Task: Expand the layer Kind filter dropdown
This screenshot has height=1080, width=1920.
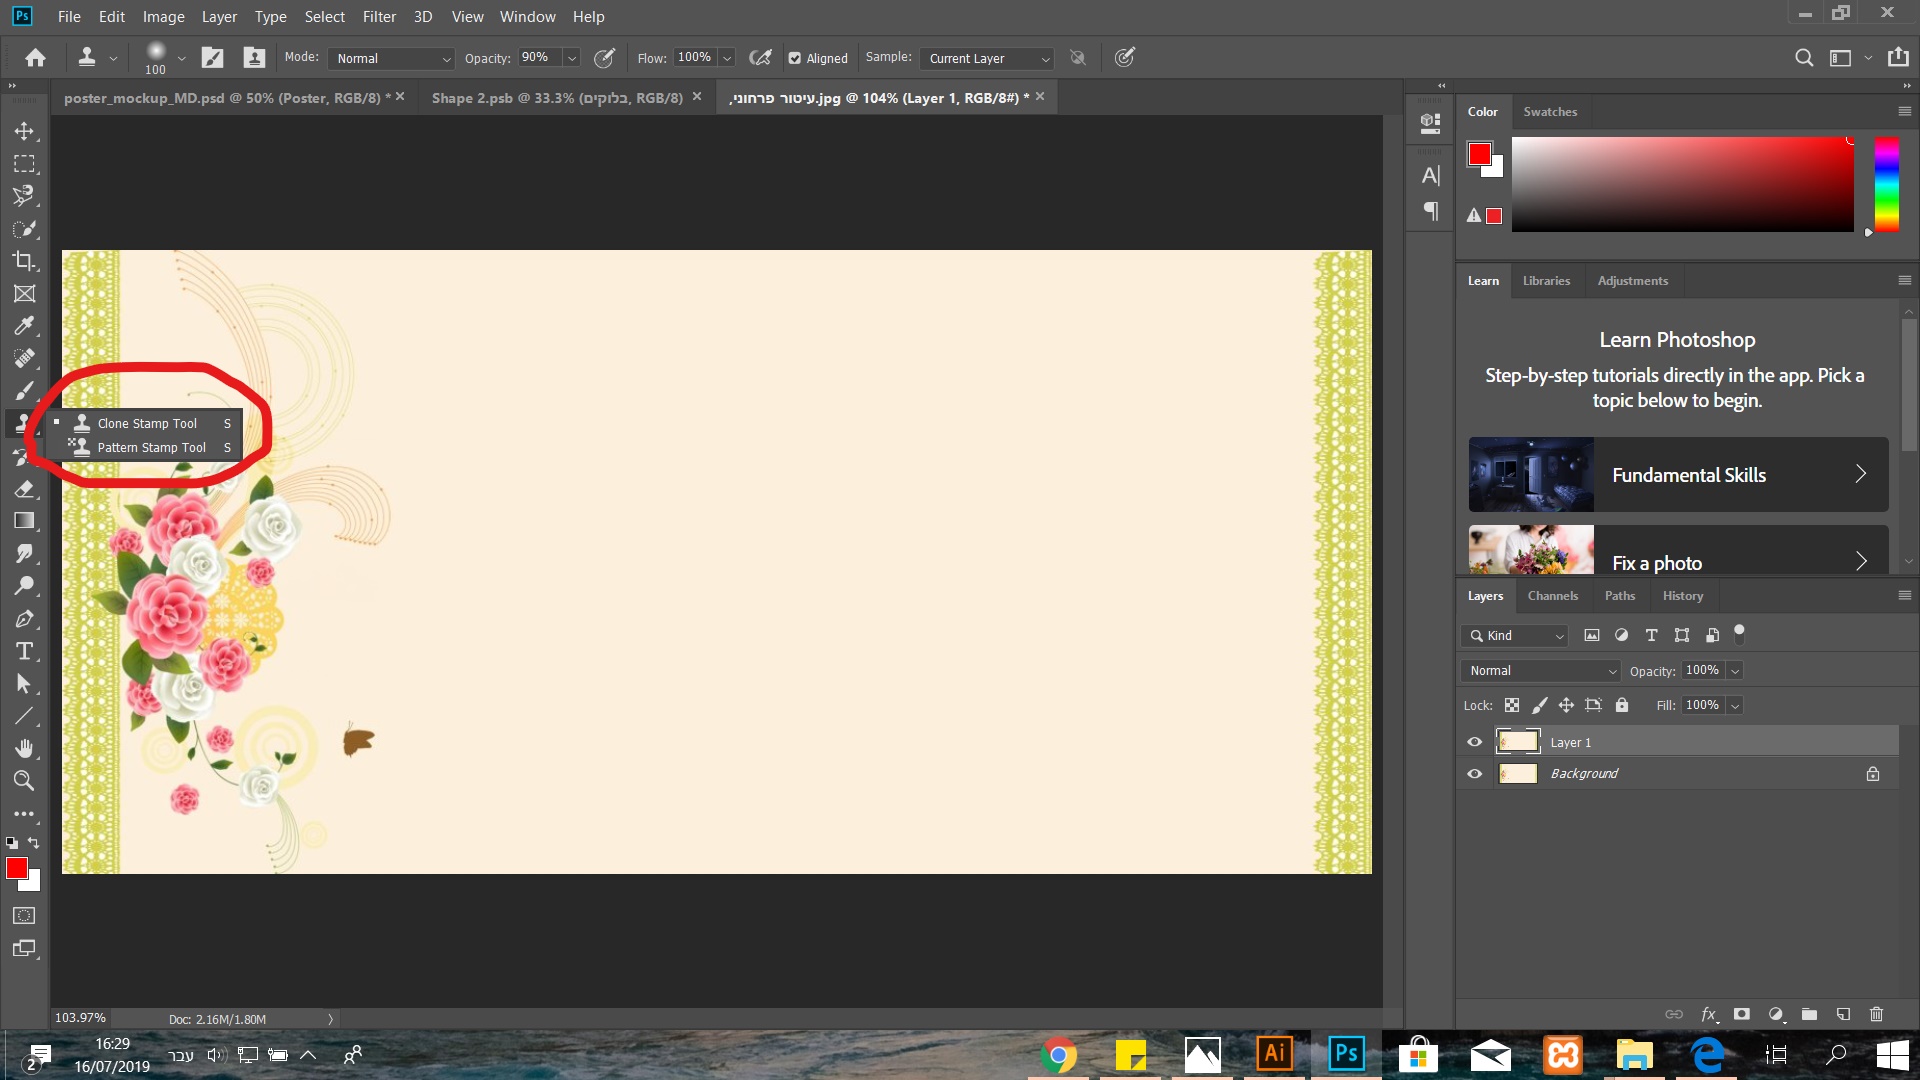Action: [1515, 636]
